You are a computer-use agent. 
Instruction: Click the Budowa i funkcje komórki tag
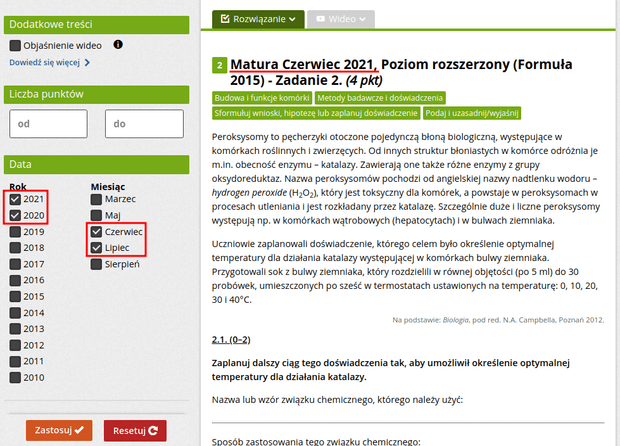pos(262,98)
